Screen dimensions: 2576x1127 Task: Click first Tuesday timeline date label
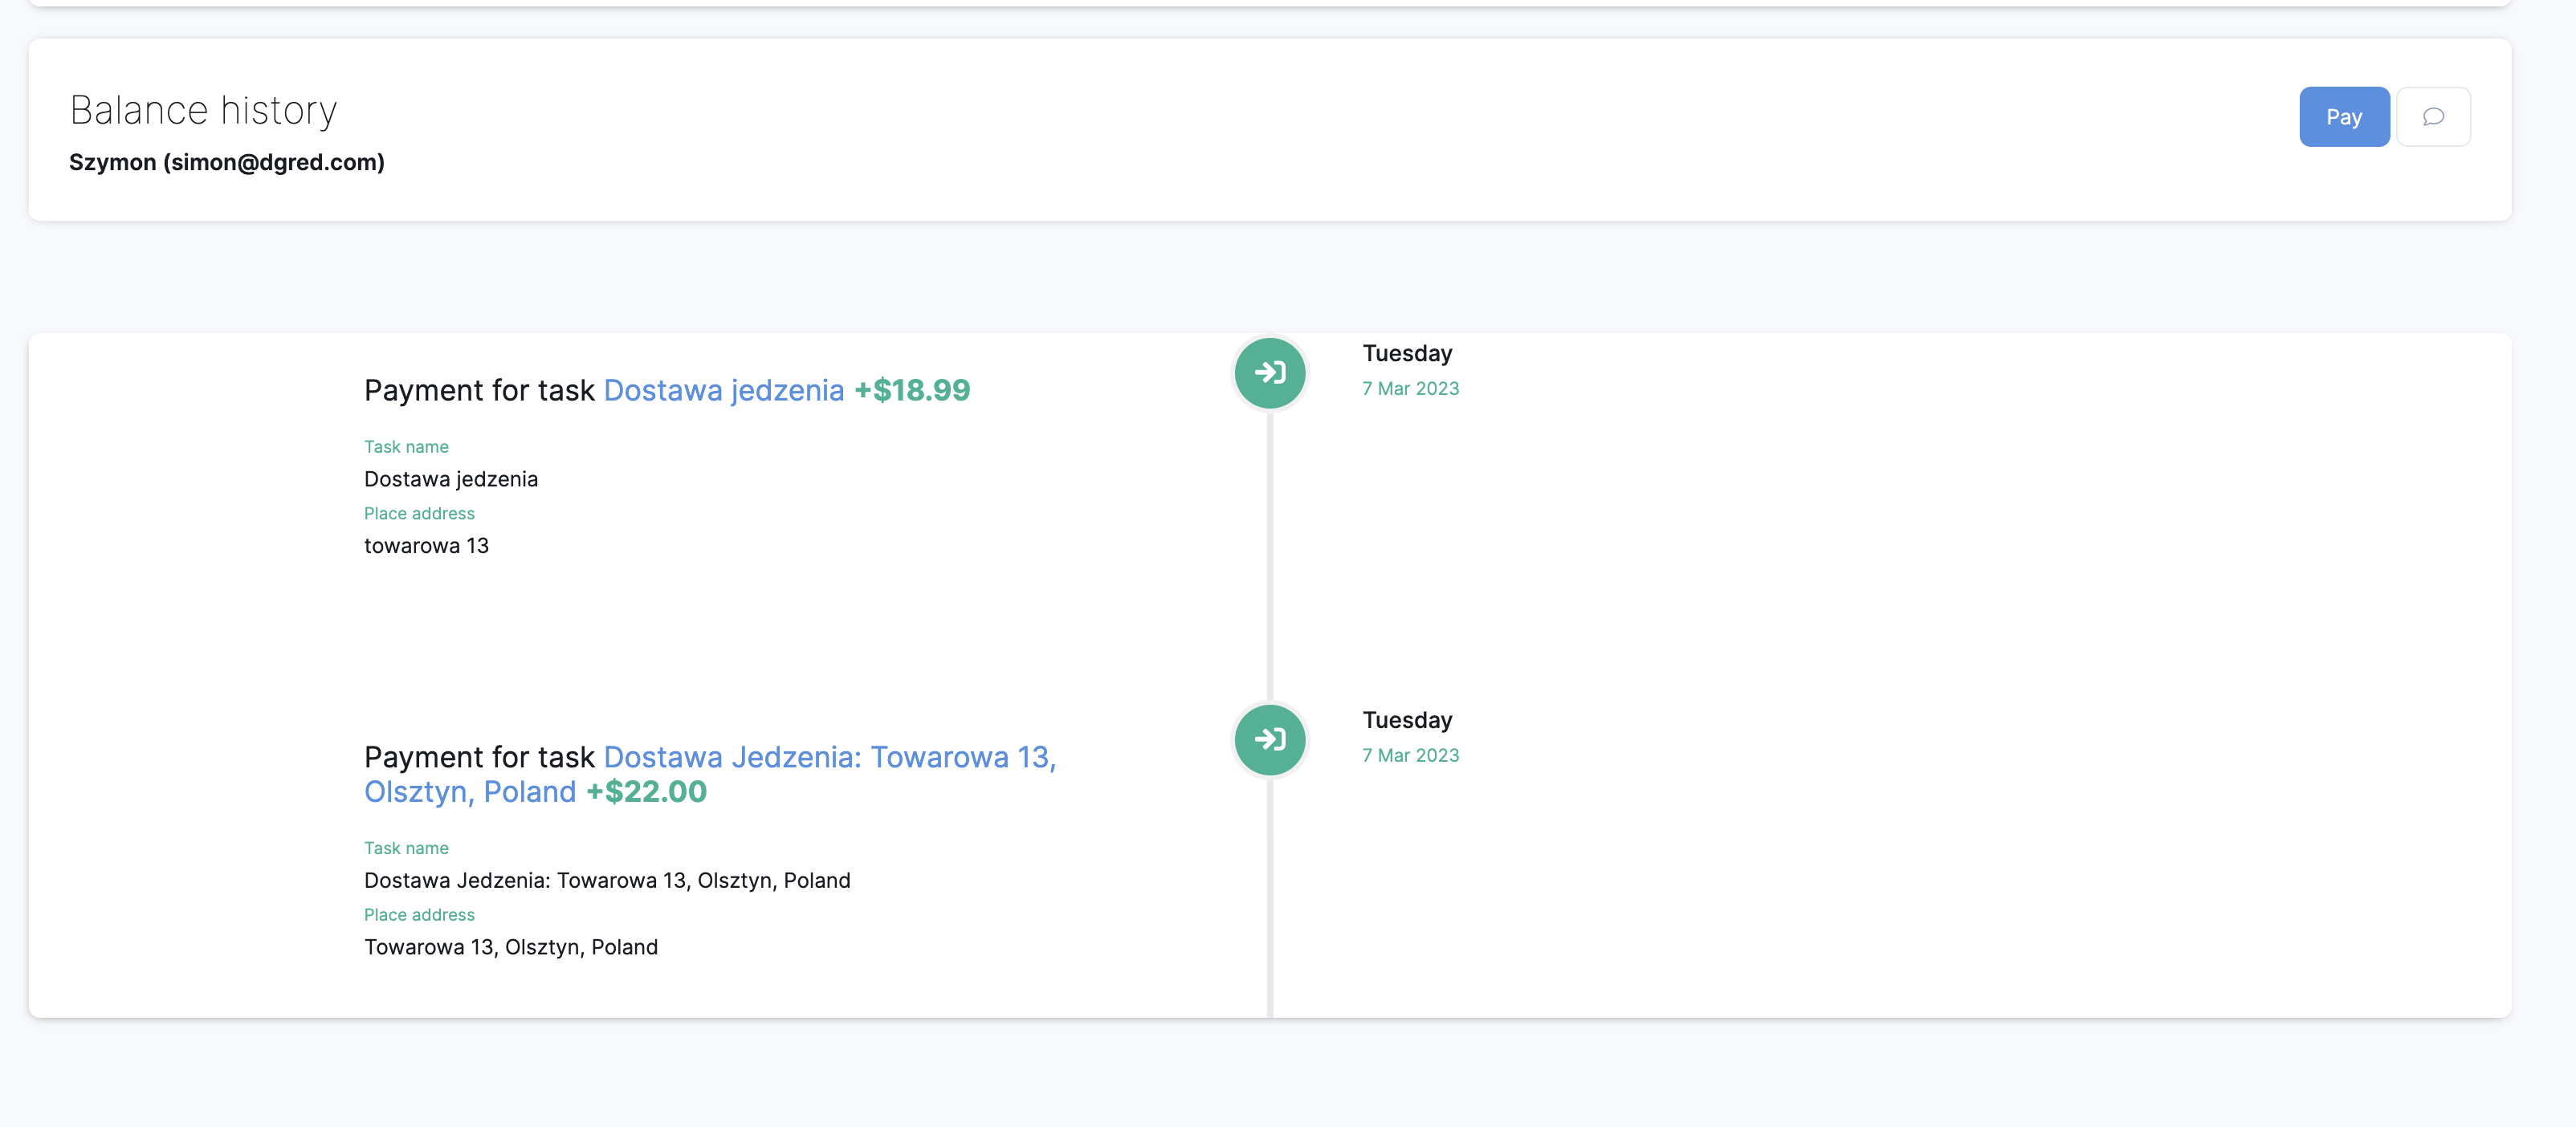(x=1406, y=353)
